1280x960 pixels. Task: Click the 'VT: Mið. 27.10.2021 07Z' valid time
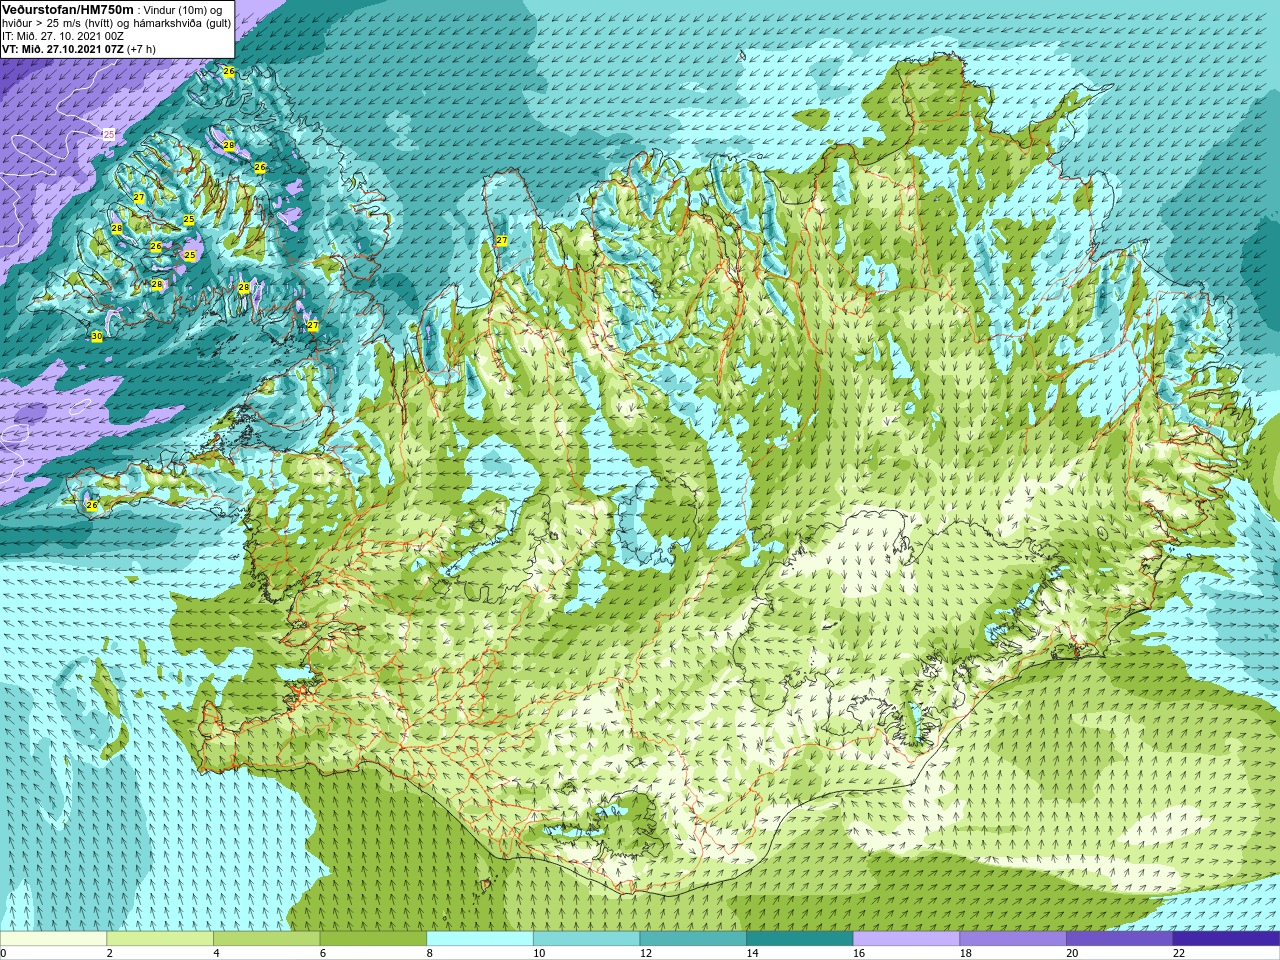(x=63, y=49)
